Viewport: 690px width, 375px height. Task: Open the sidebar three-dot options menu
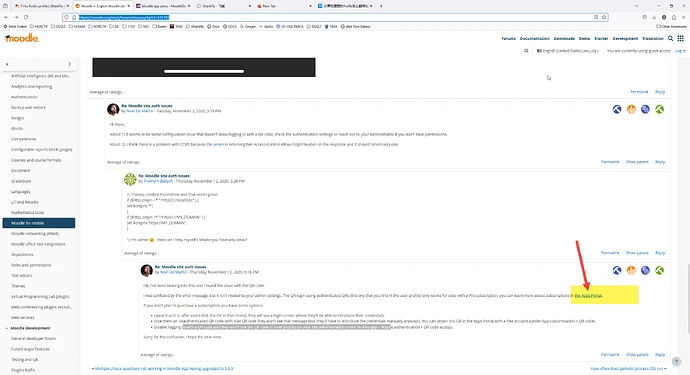point(70,64)
